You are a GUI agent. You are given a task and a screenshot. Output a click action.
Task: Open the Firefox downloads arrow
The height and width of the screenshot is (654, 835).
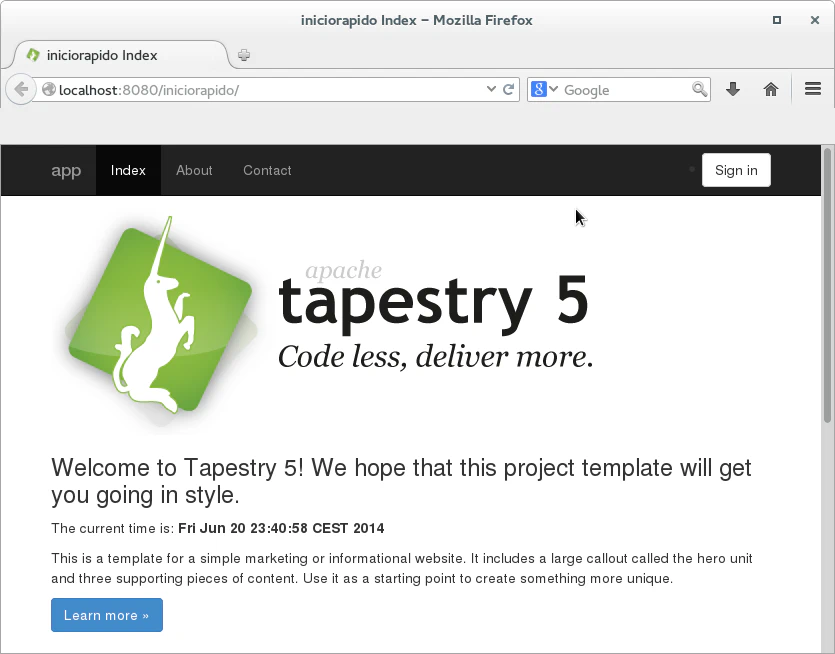[x=733, y=89]
